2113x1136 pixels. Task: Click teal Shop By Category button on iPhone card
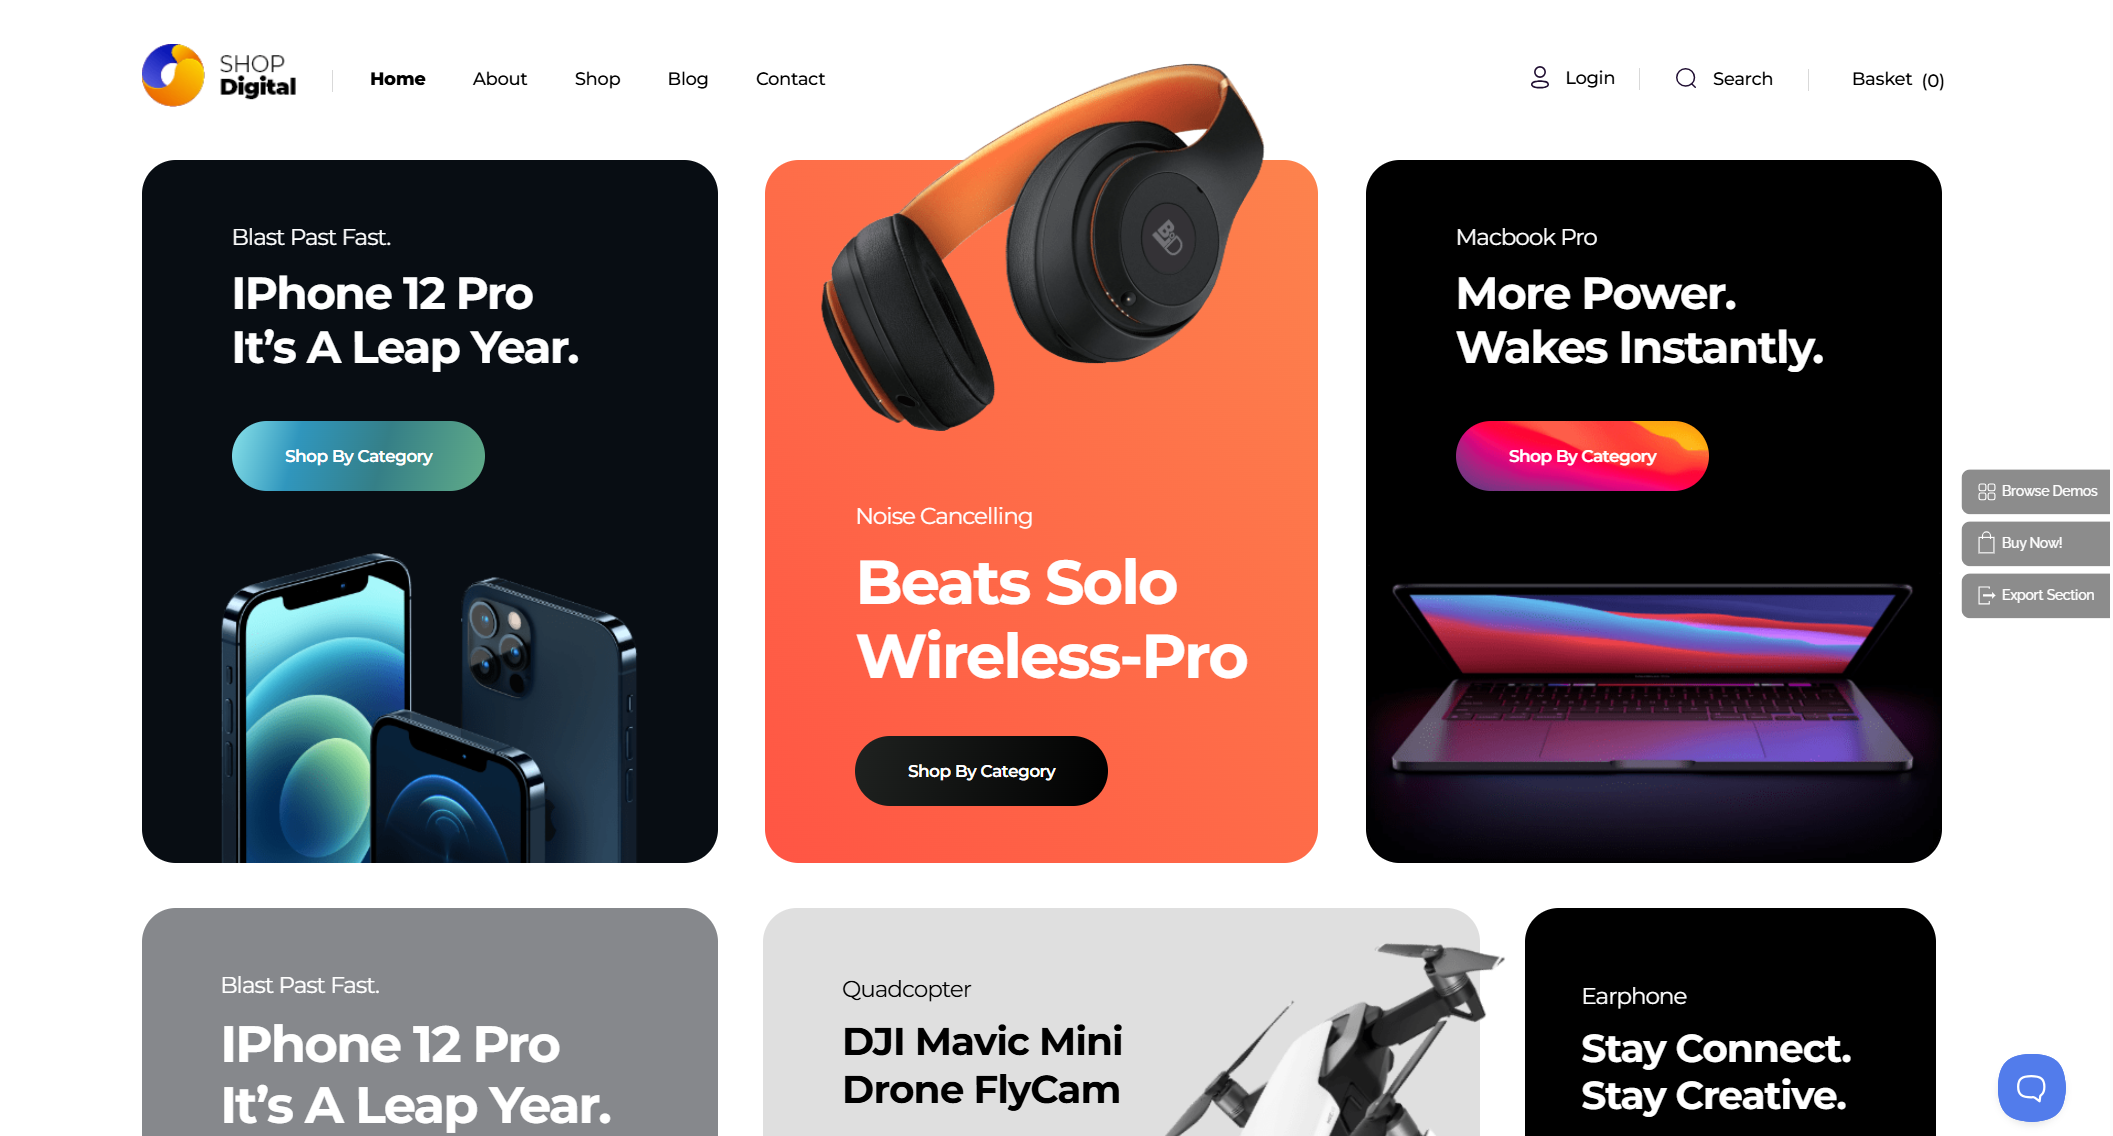(358, 456)
